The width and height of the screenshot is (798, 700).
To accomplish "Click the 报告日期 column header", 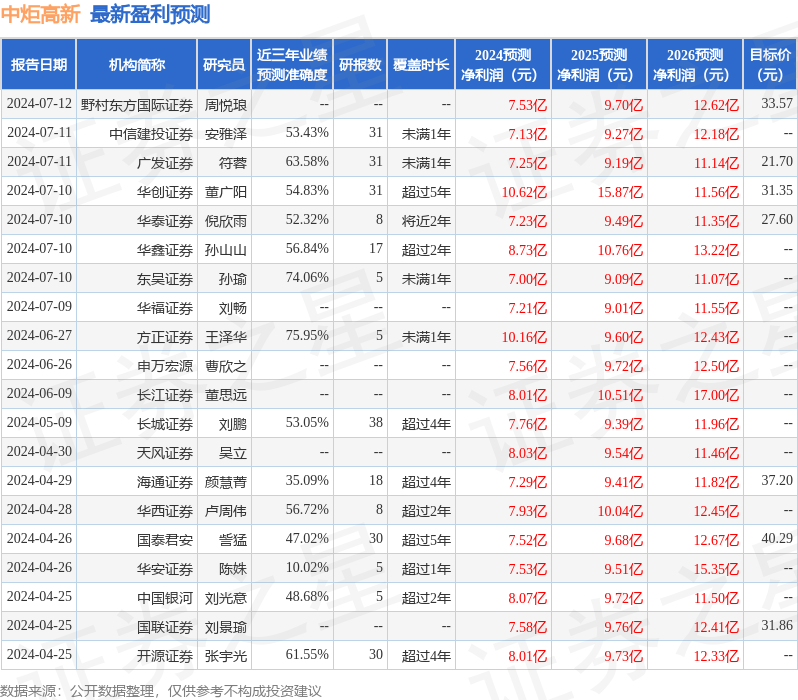I will coord(39,65).
